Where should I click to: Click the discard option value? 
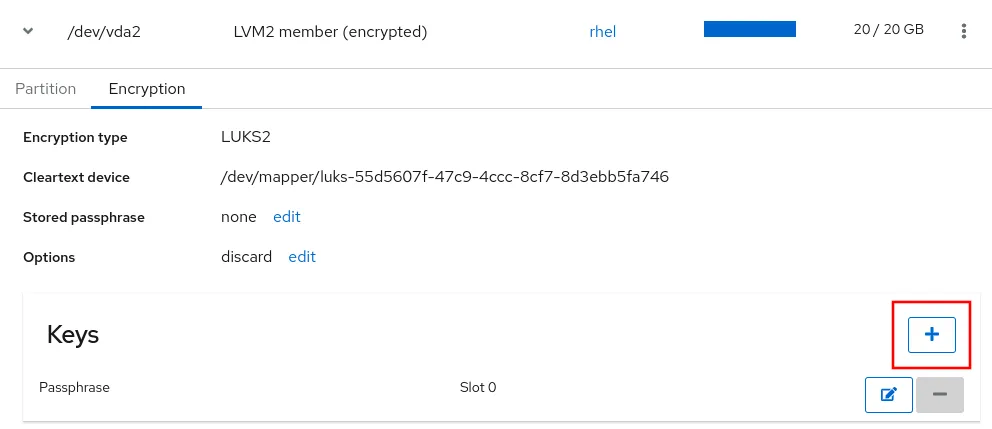point(246,257)
